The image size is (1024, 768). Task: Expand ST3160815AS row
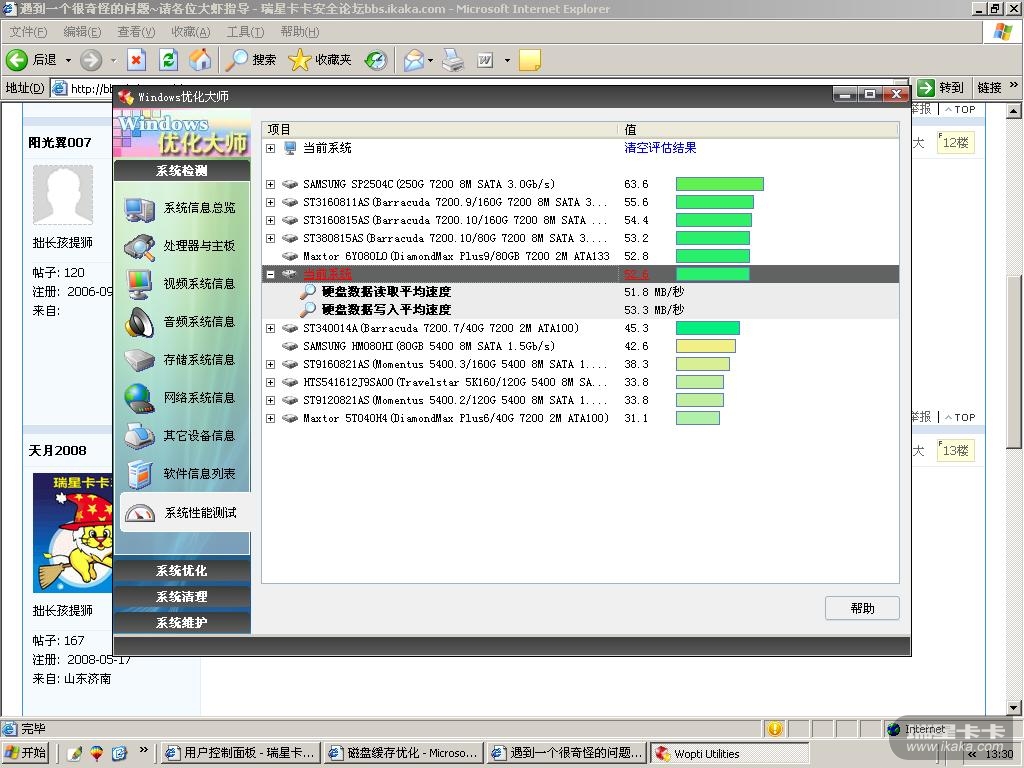tap(270, 220)
